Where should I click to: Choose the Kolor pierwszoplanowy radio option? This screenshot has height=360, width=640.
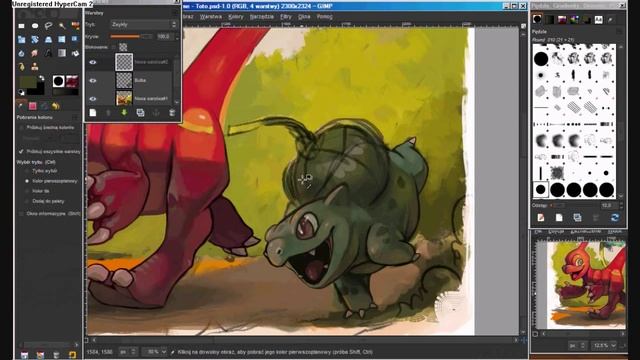click(27, 181)
